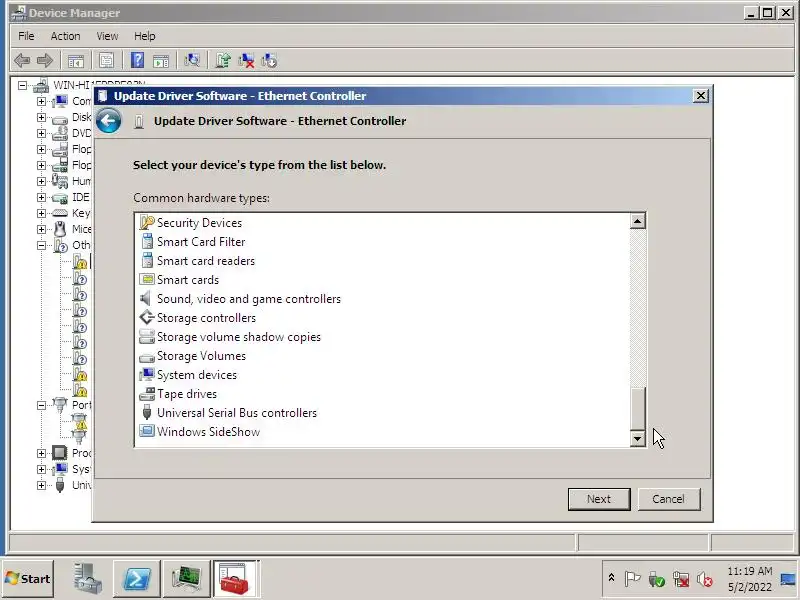
Task: Click the blue Help question-mark toolbar icon
Action: click(x=137, y=61)
